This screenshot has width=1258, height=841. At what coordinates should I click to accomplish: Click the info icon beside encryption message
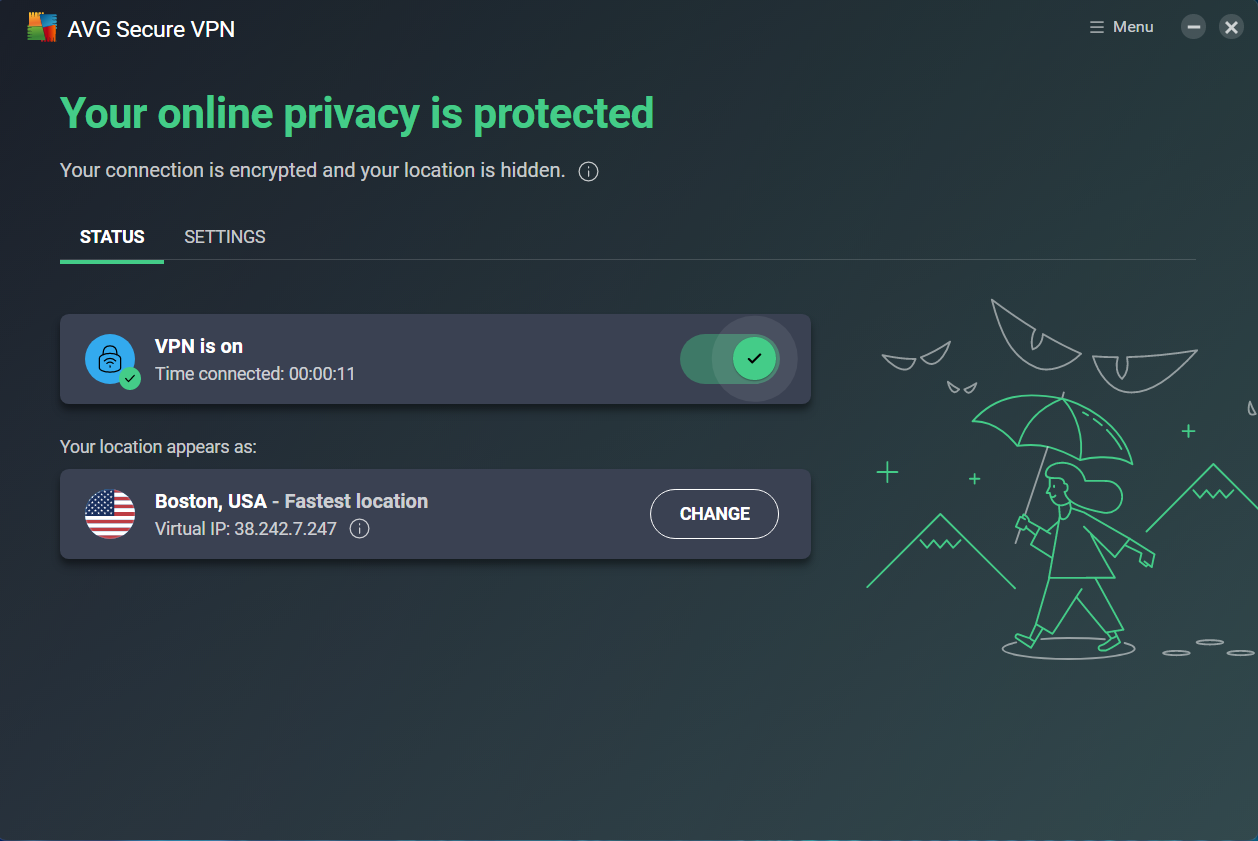click(x=589, y=172)
